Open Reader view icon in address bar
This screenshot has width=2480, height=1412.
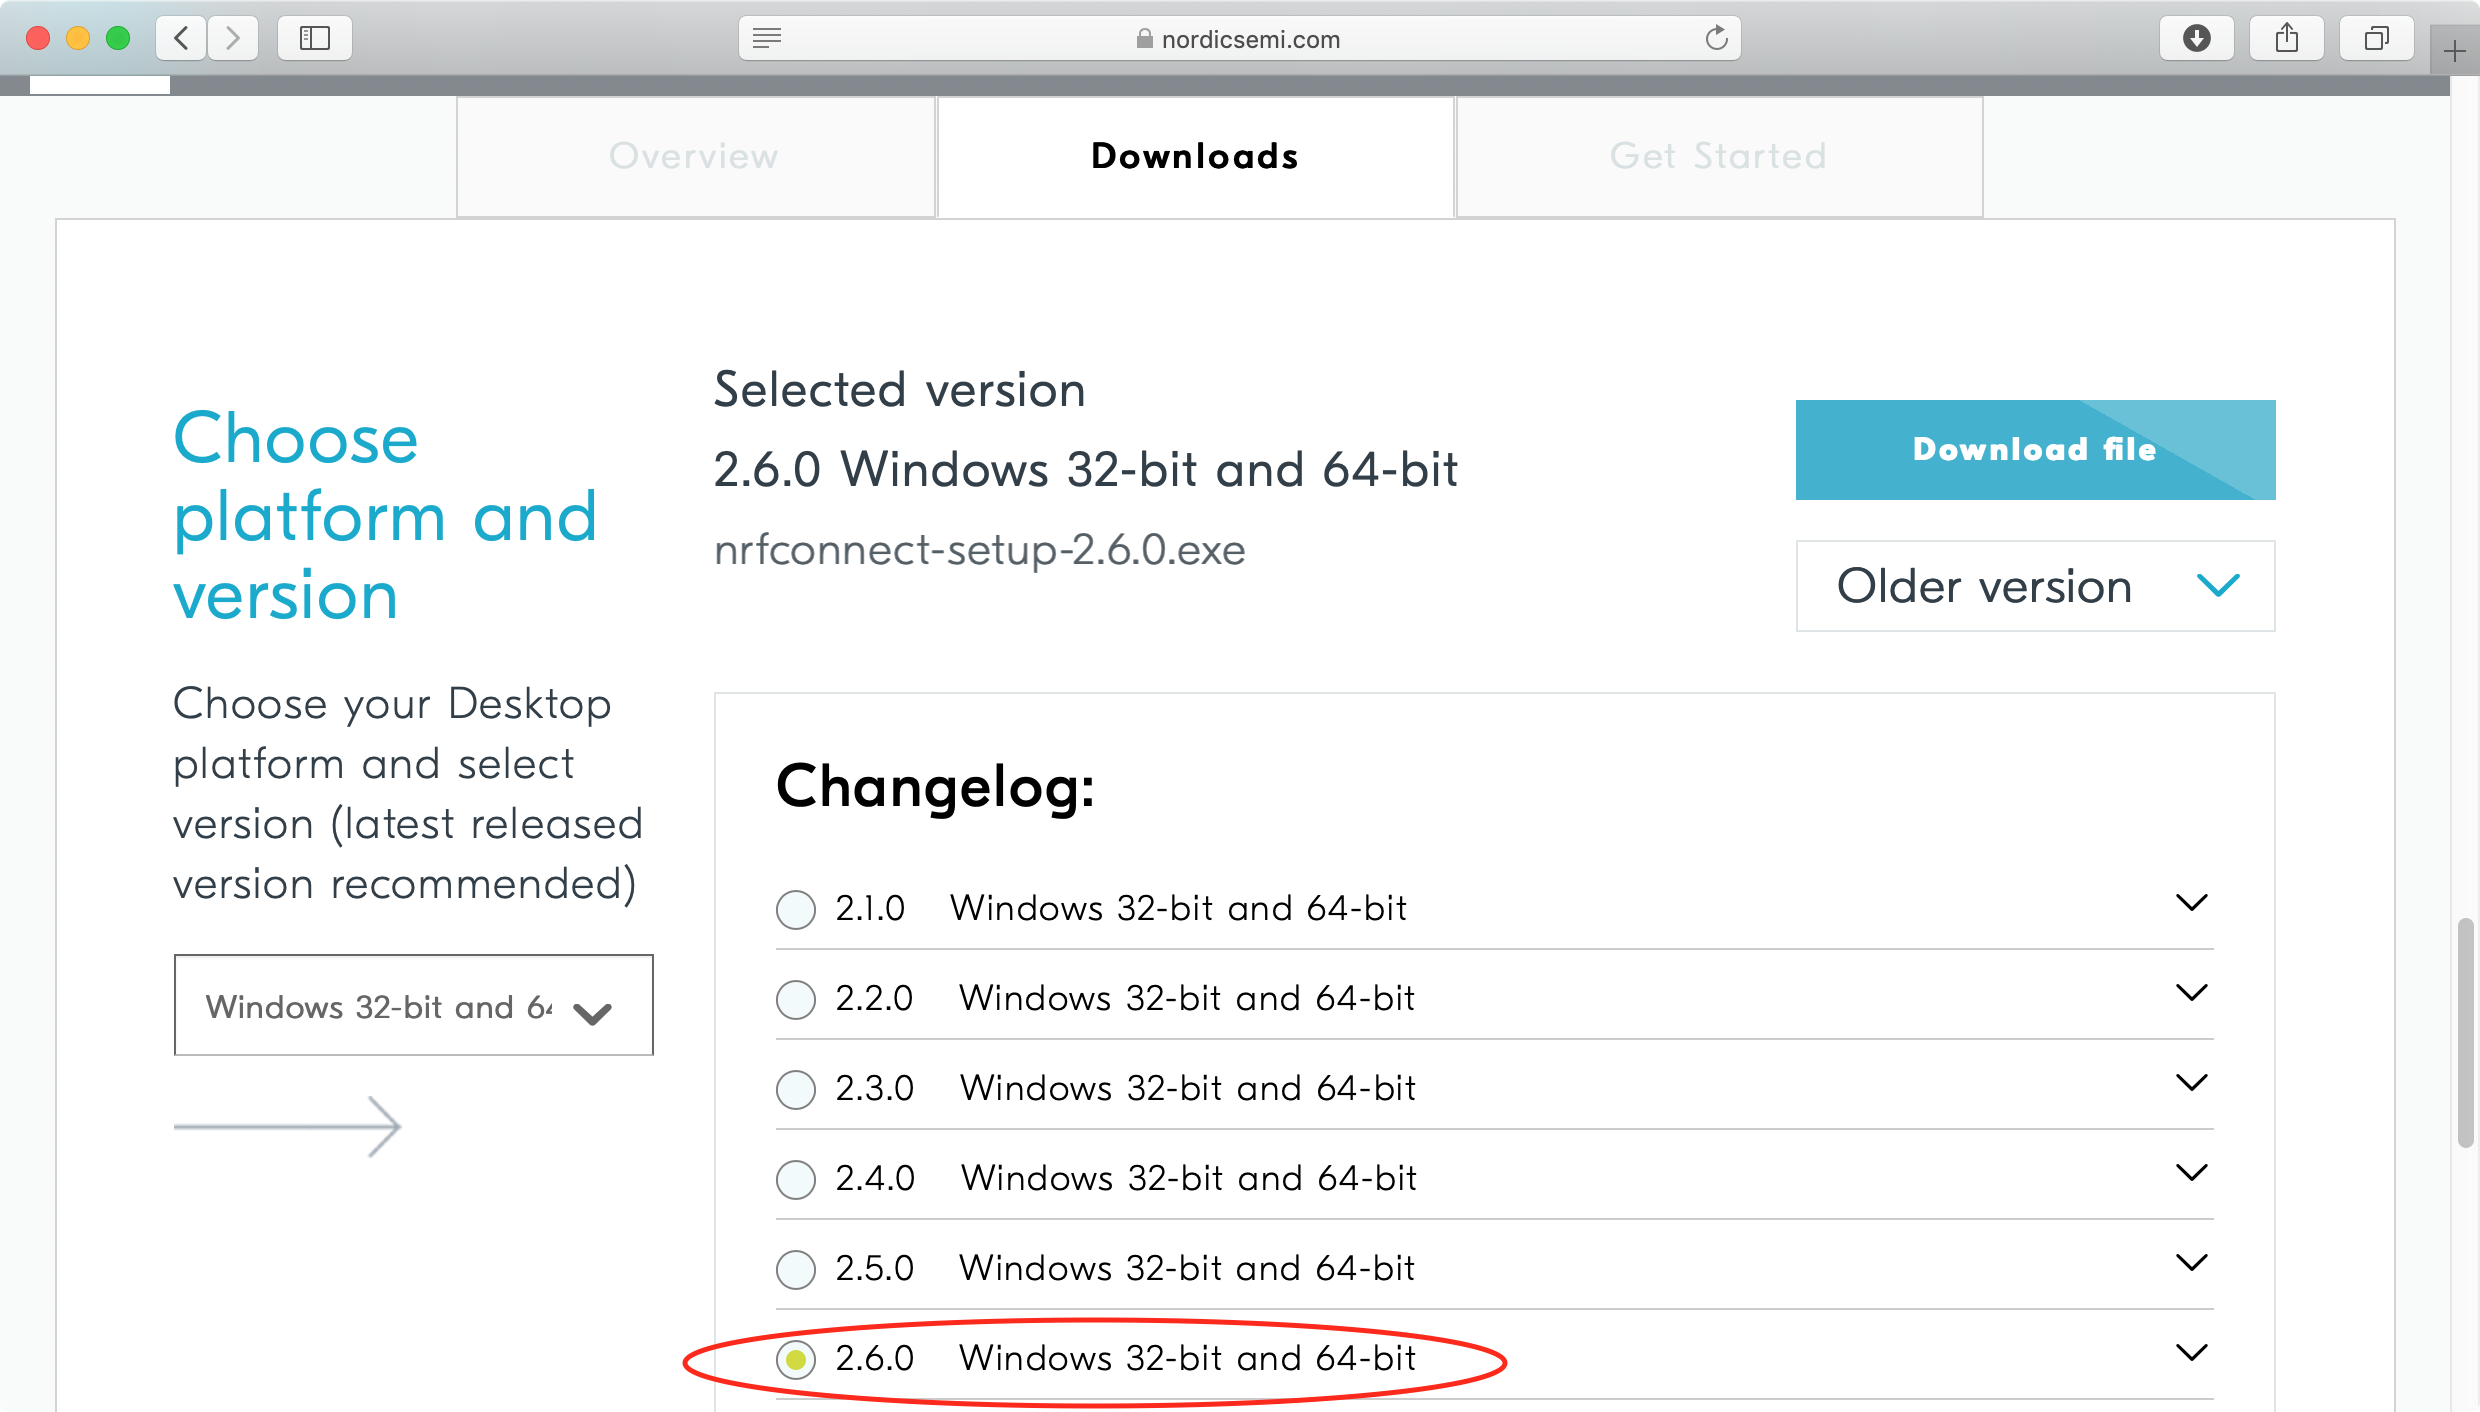767,38
